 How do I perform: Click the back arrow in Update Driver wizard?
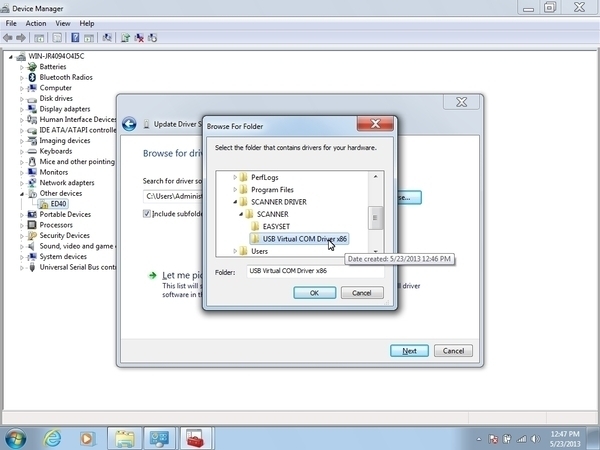(x=129, y=124)
